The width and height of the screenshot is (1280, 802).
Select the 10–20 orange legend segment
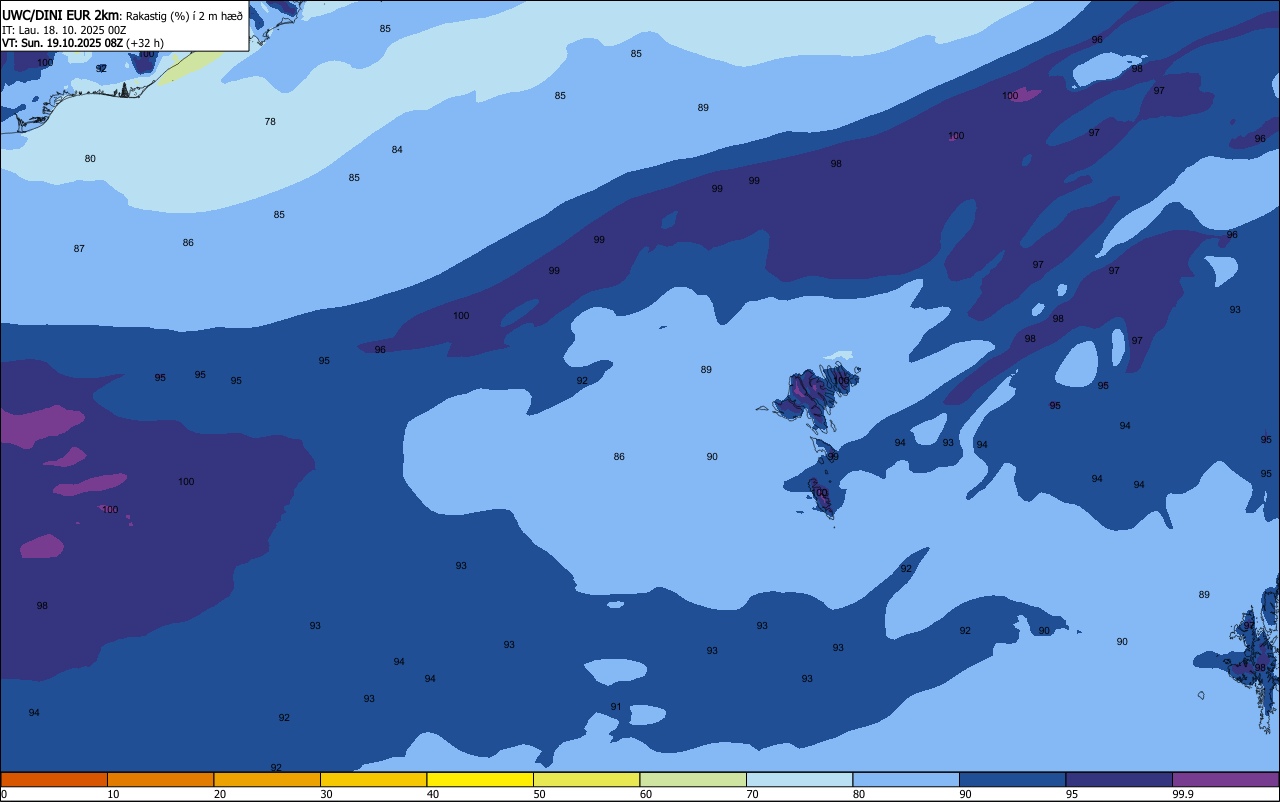(x=160, y=779)
